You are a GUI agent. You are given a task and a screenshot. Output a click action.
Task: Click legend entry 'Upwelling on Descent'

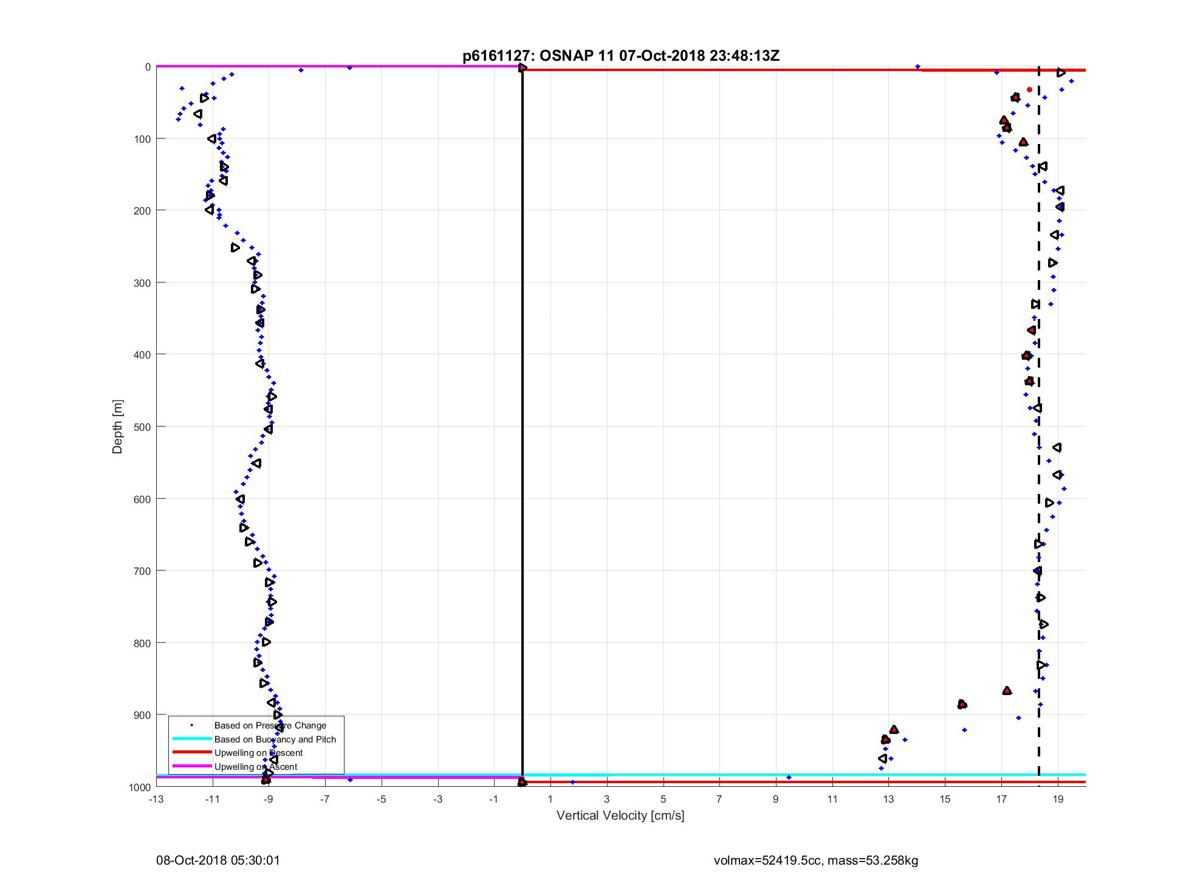[x=258, y=753]
